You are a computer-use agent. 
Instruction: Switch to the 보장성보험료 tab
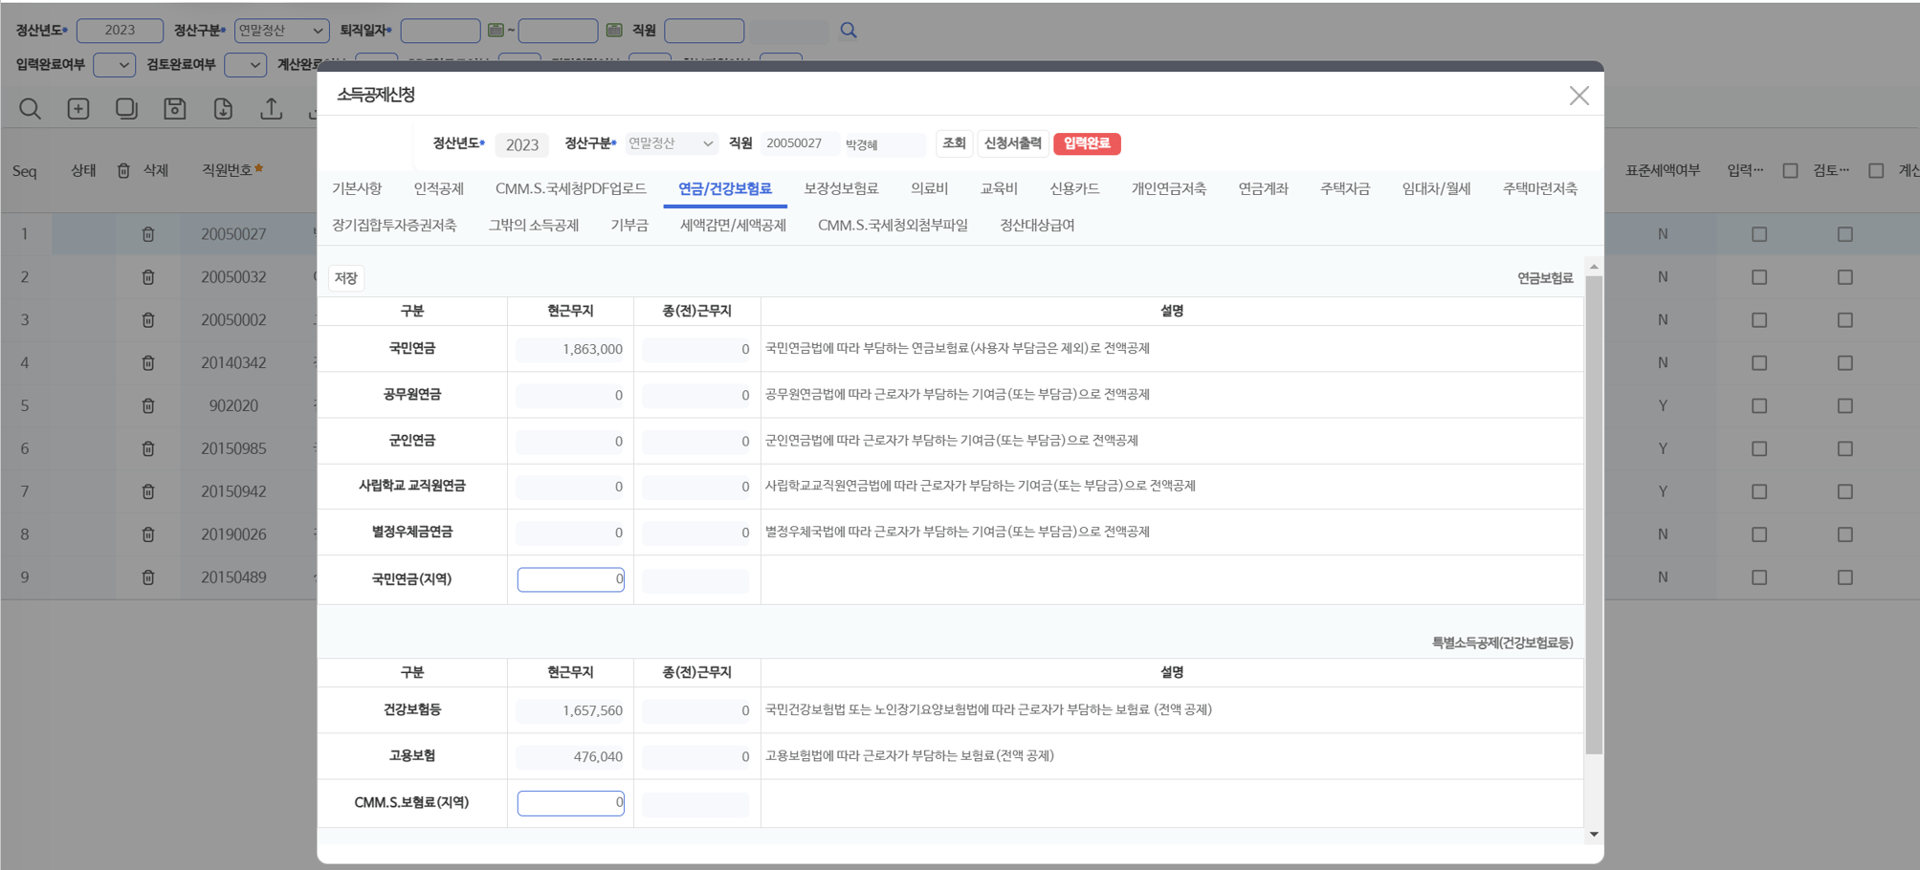tap(841, 188)
